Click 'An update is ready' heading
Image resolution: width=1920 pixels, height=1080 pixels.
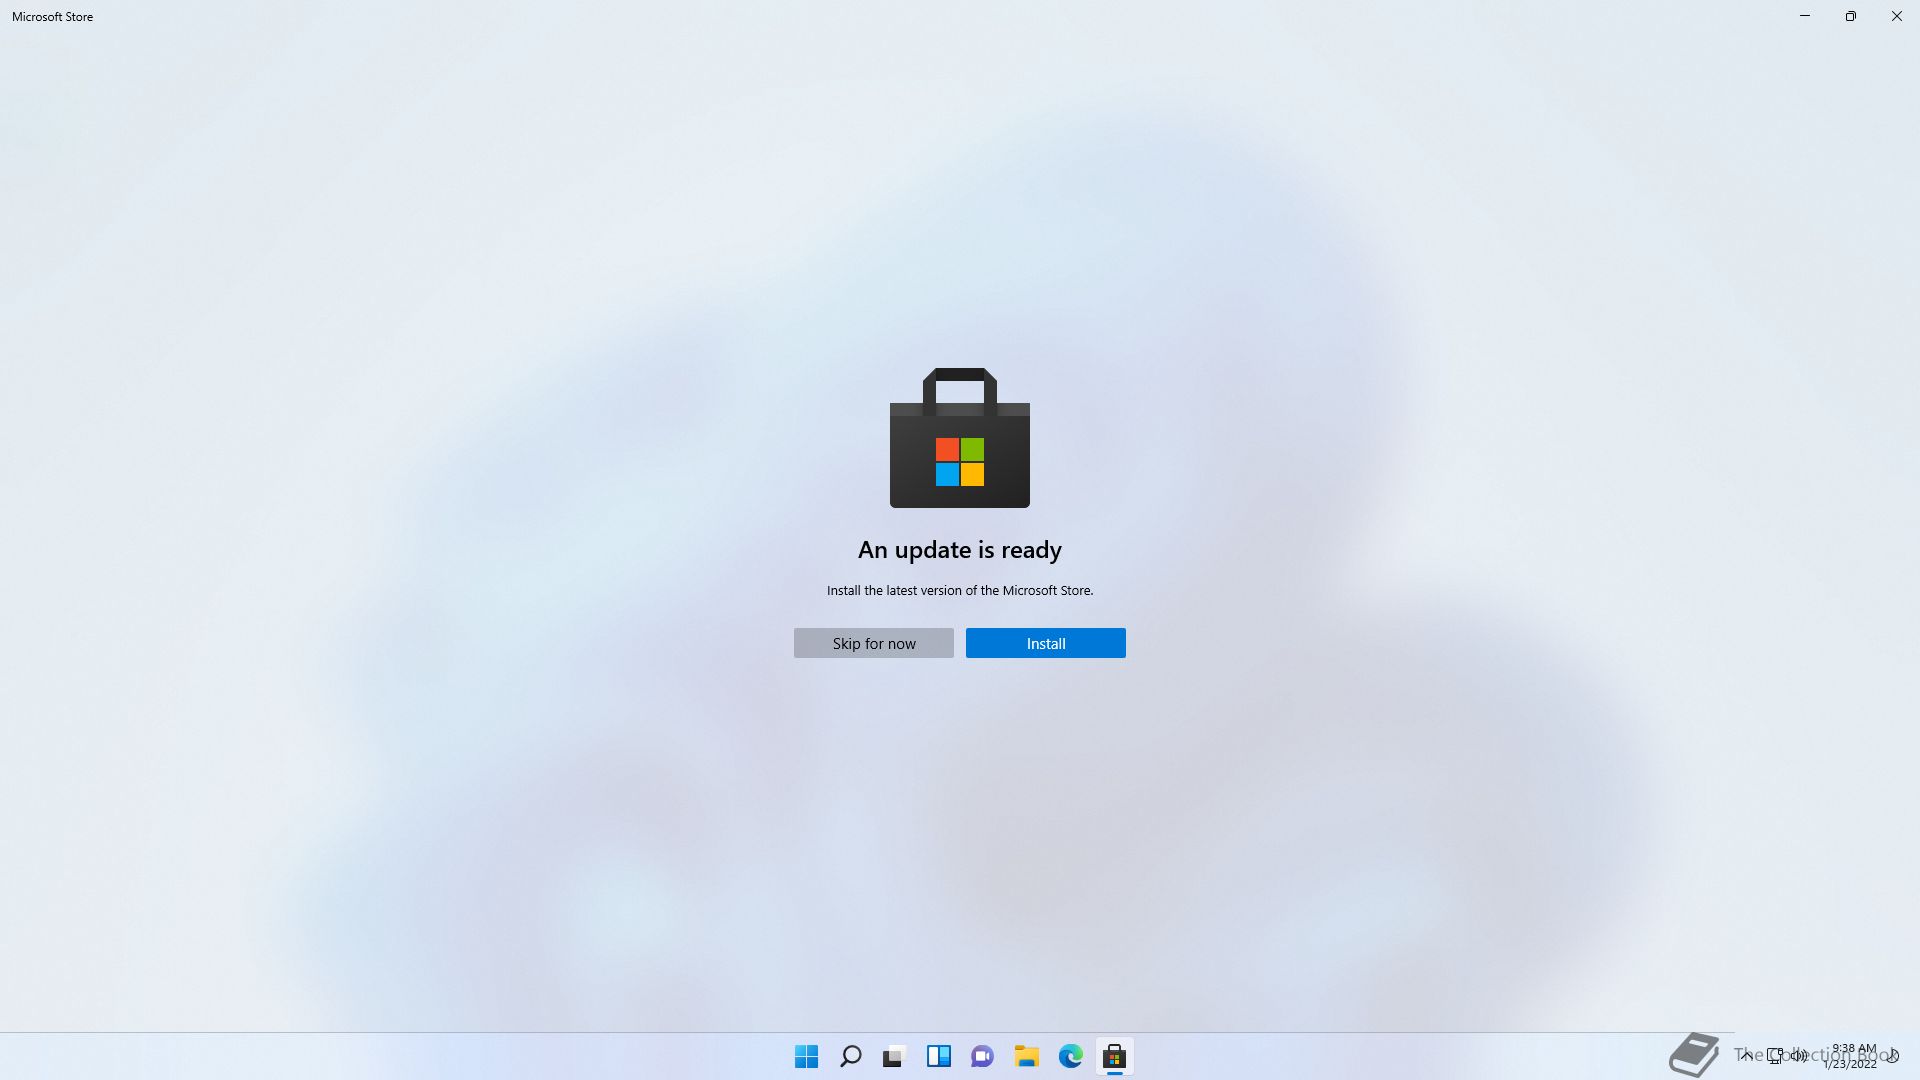pyautogui.click(x=960, y=550)
